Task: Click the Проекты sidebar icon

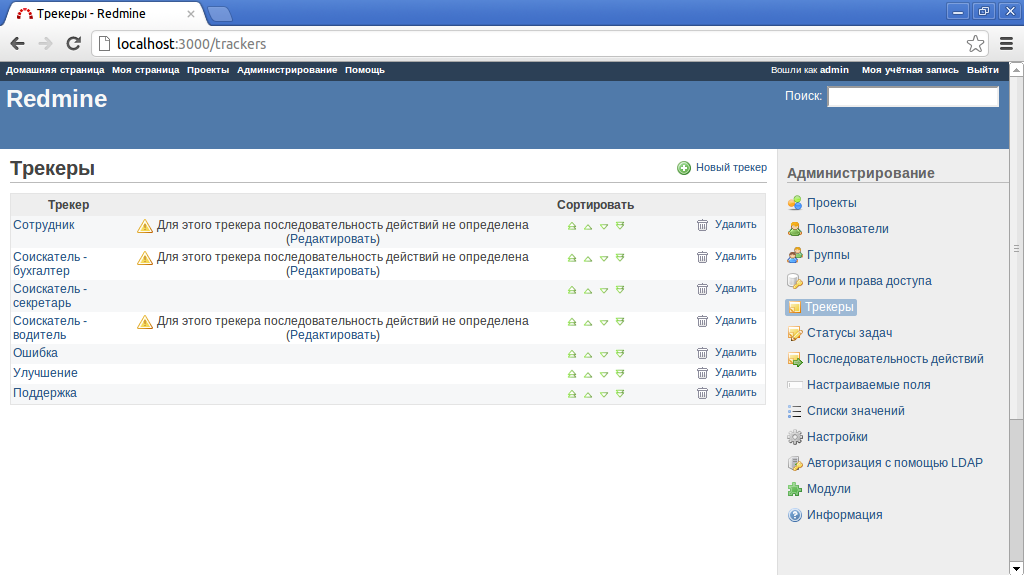Action: coord(795,203)
